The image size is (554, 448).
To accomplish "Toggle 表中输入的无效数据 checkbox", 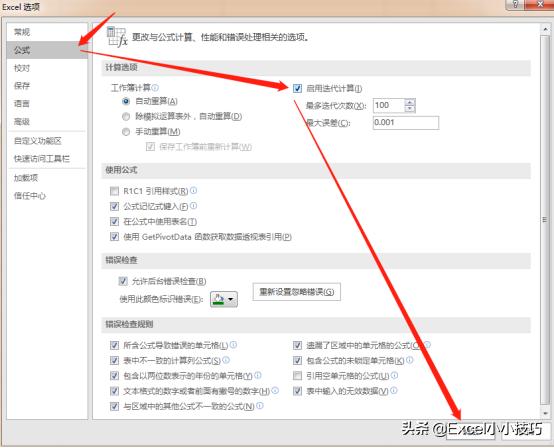I will click(297, 391).
